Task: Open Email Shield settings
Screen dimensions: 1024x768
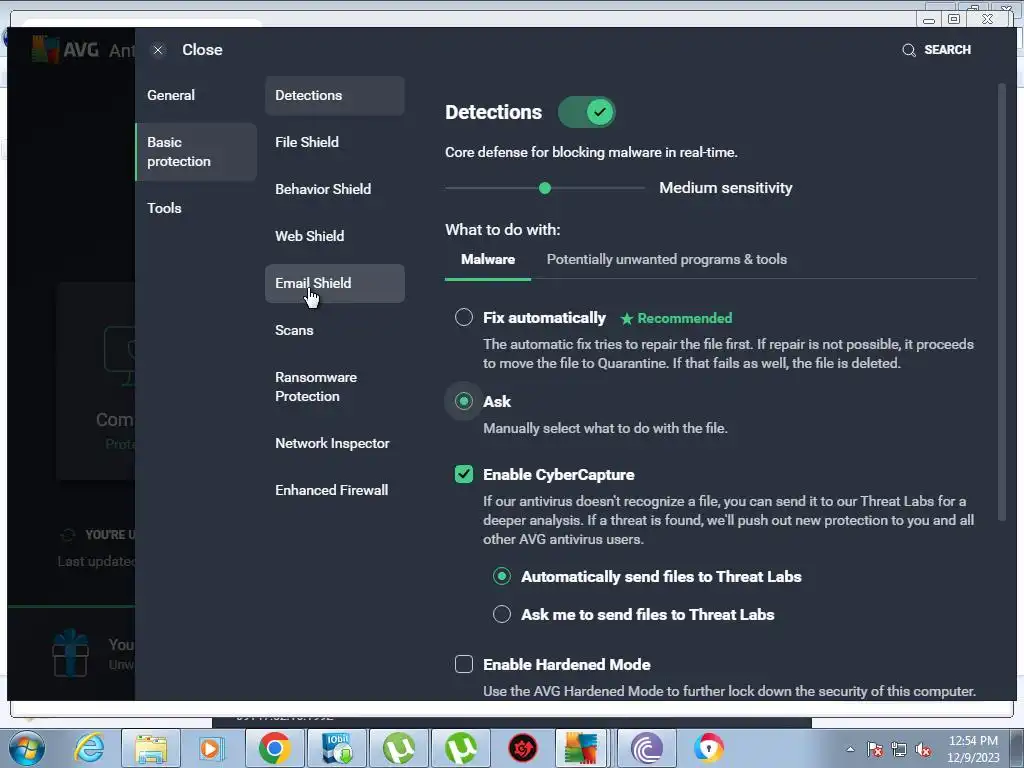Action: [334, 283]
